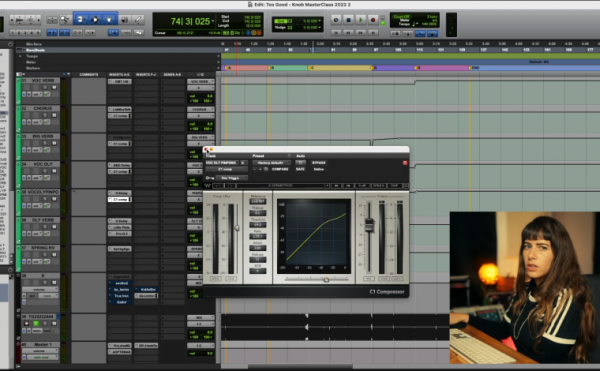This screenshot has height=371, width=600.
Task: Open the key input side-chain dropdown
Action: [x=232, y=178]
